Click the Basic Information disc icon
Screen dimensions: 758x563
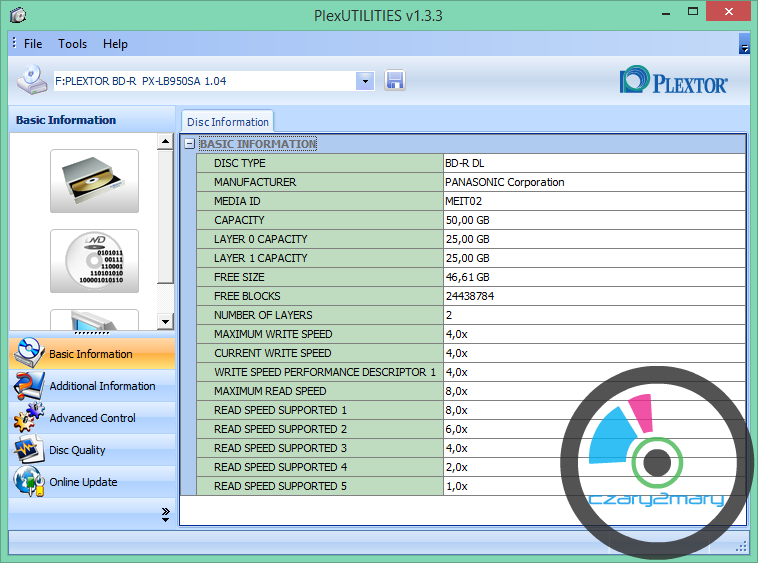click(x=29, y=354)
